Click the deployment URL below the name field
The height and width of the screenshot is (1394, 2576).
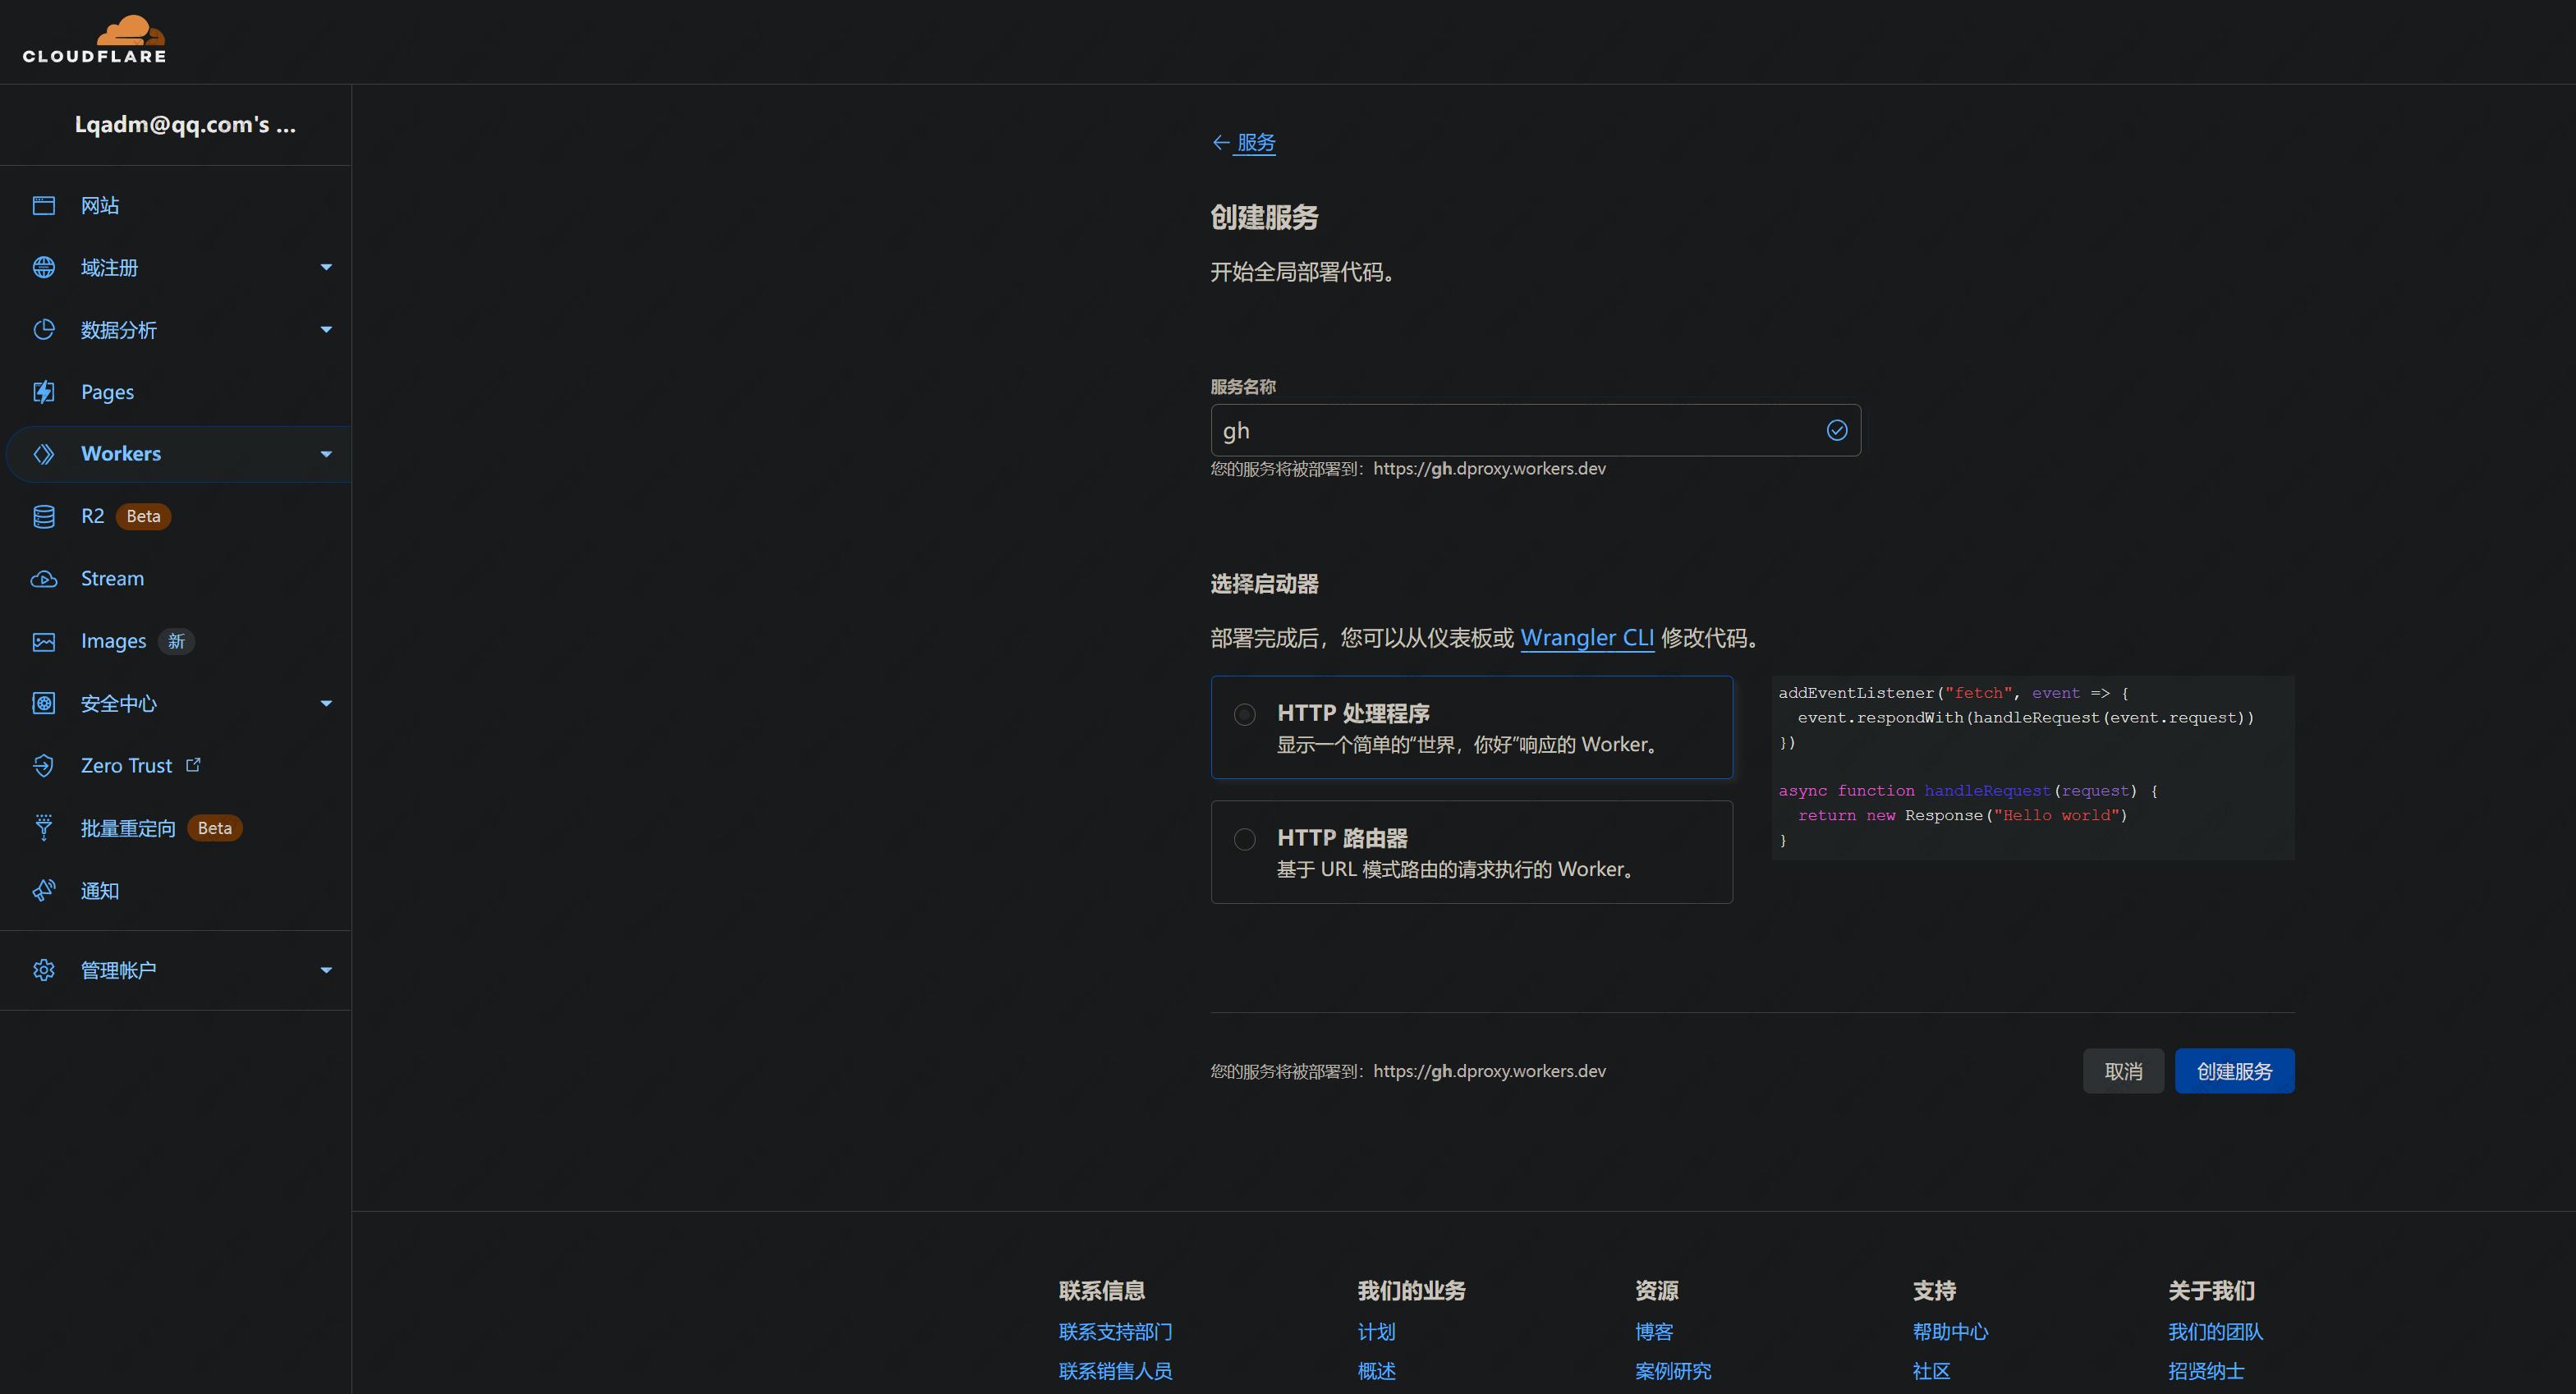point(1489,469)
